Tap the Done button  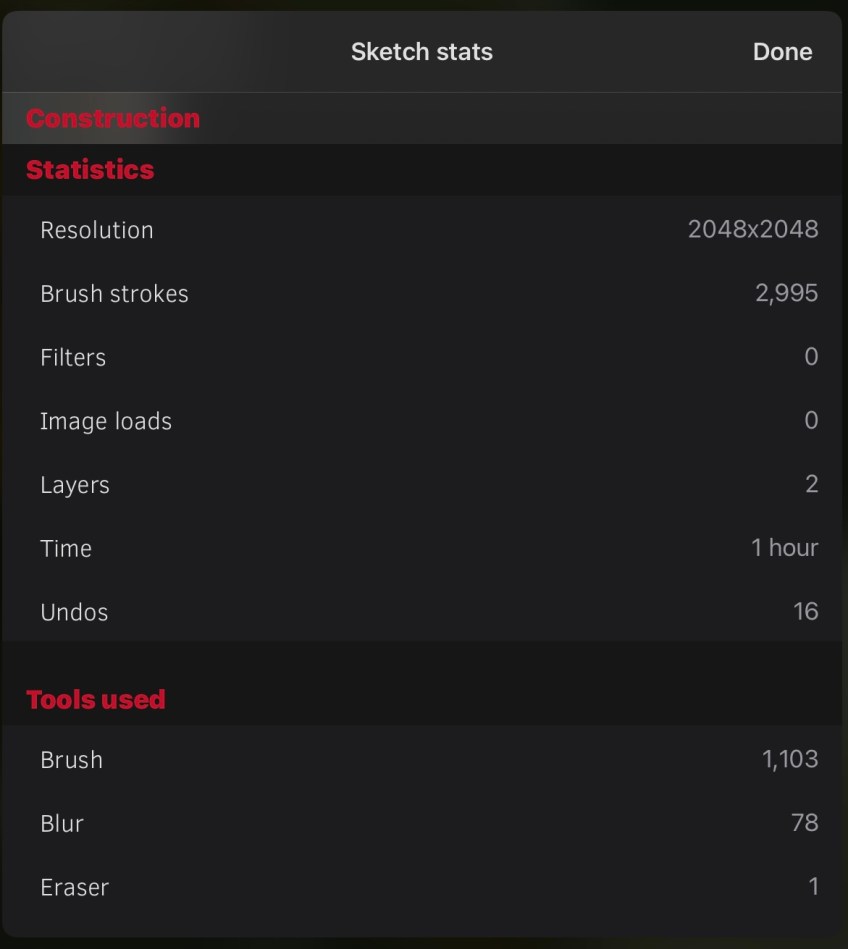(782, 52)
